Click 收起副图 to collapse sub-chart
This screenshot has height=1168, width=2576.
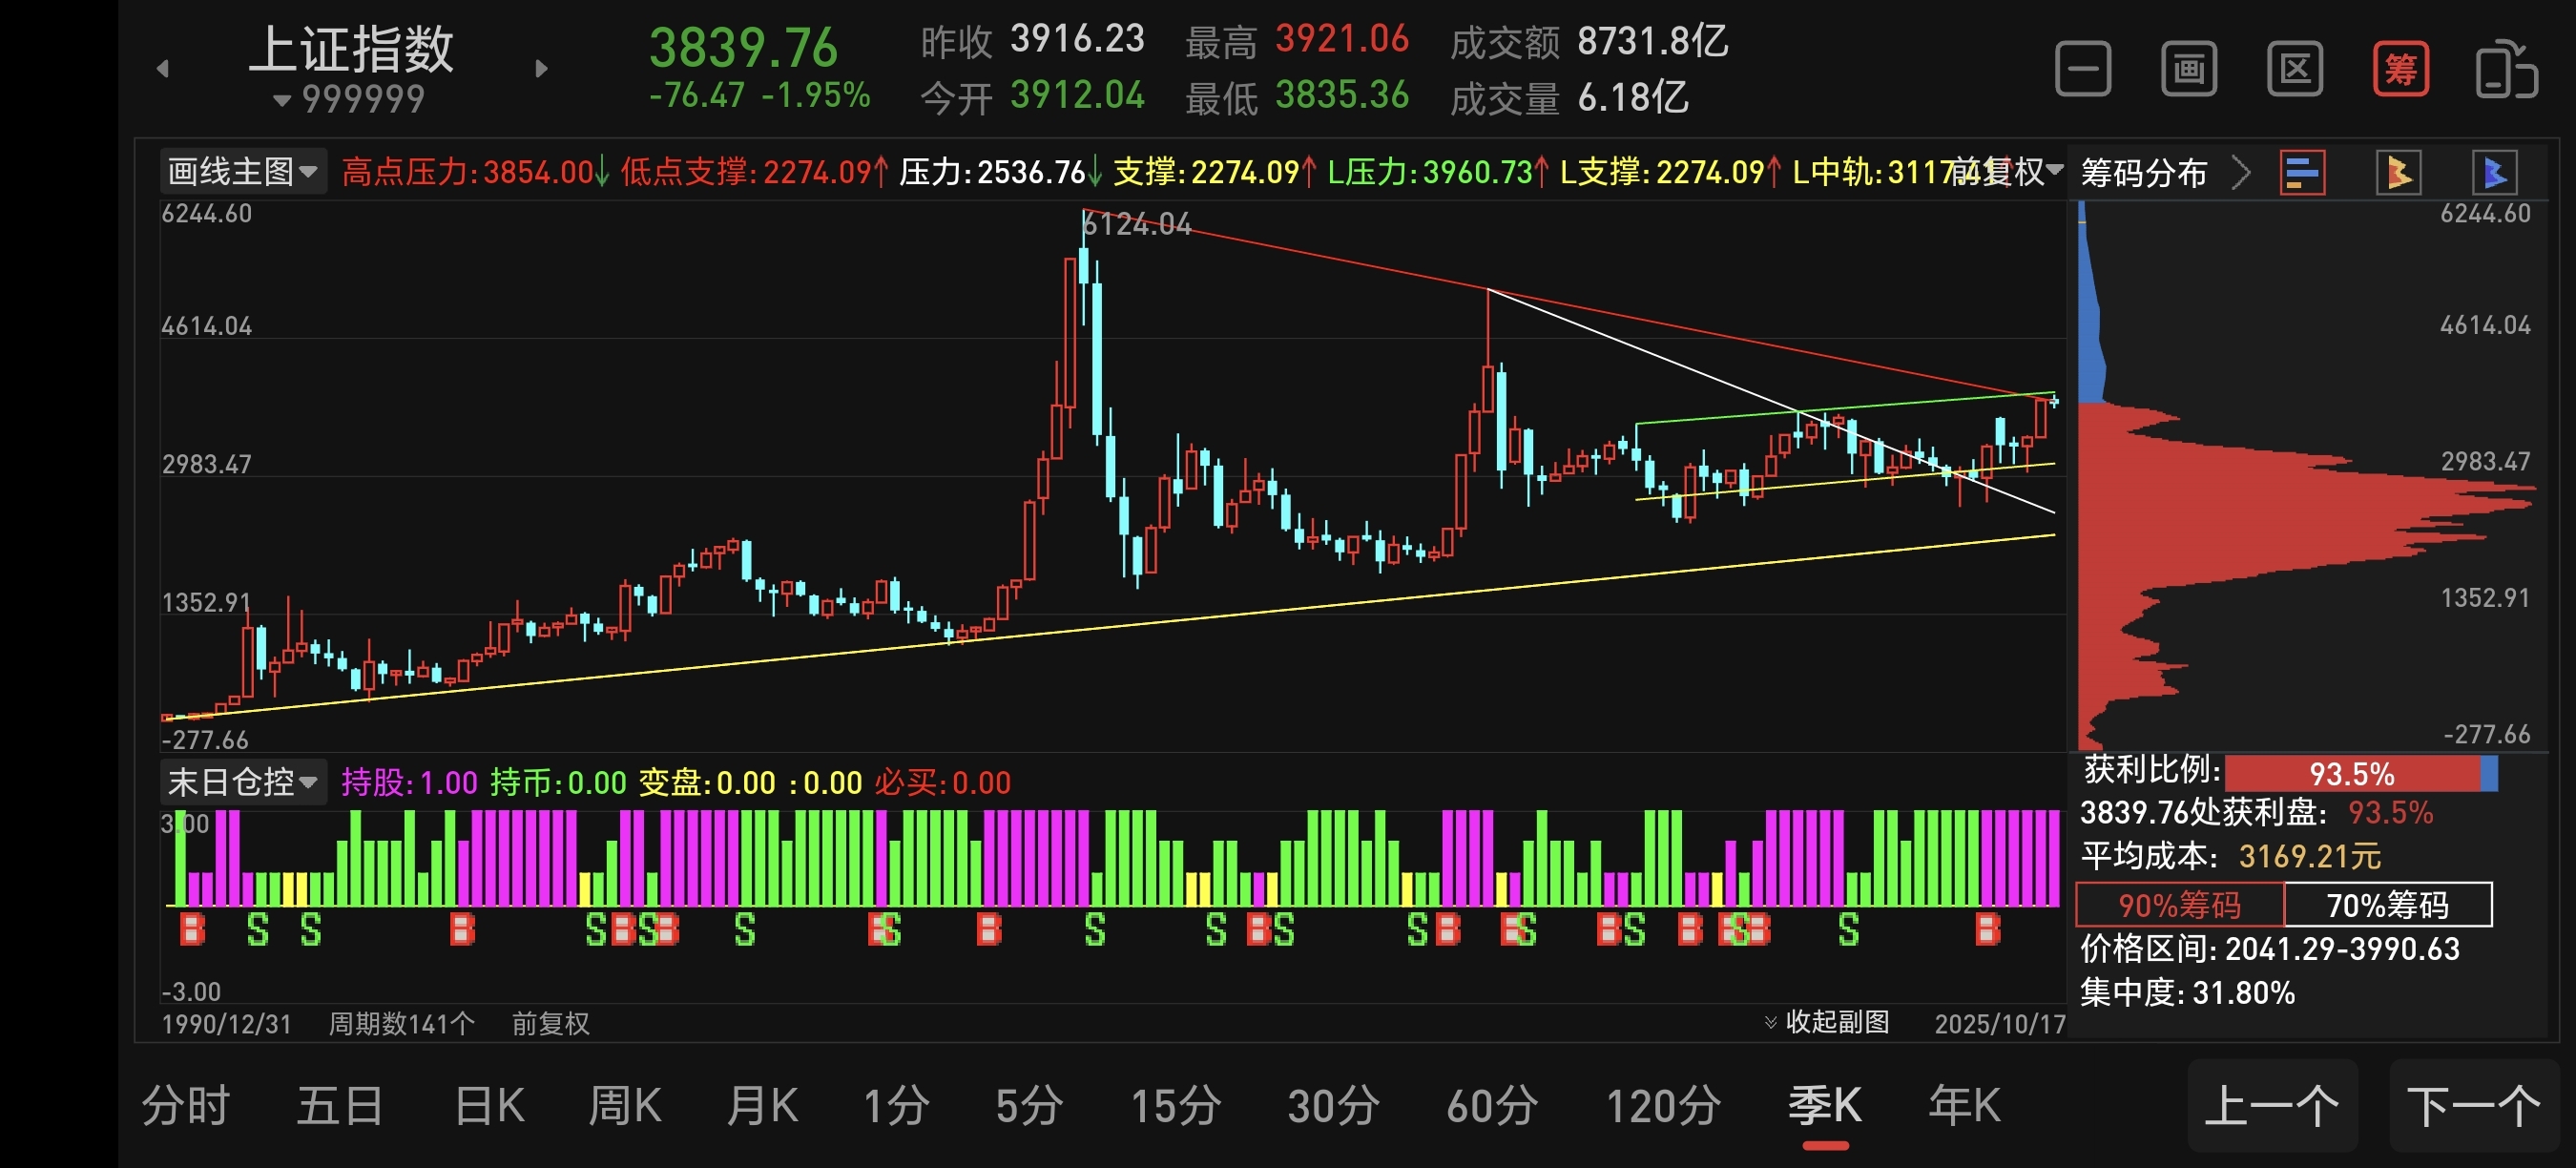1827,1022
